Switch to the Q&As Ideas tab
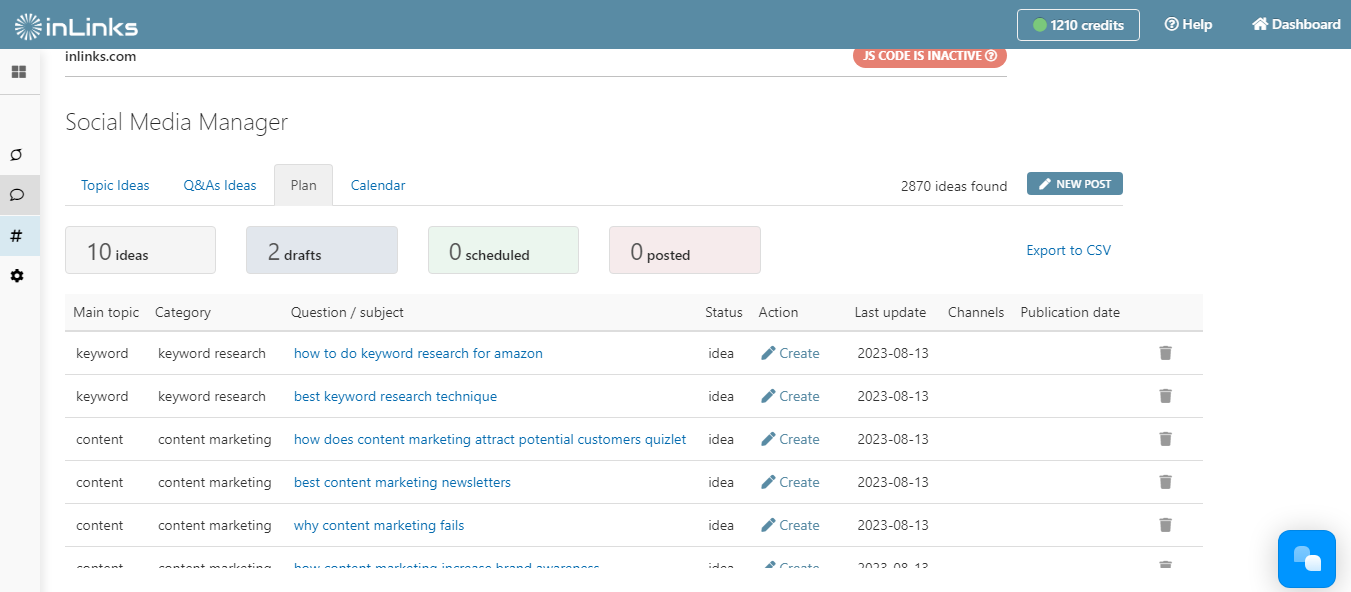Image resolution: width=1351 pixels, height=592 pixels. (x=220, y=185)
